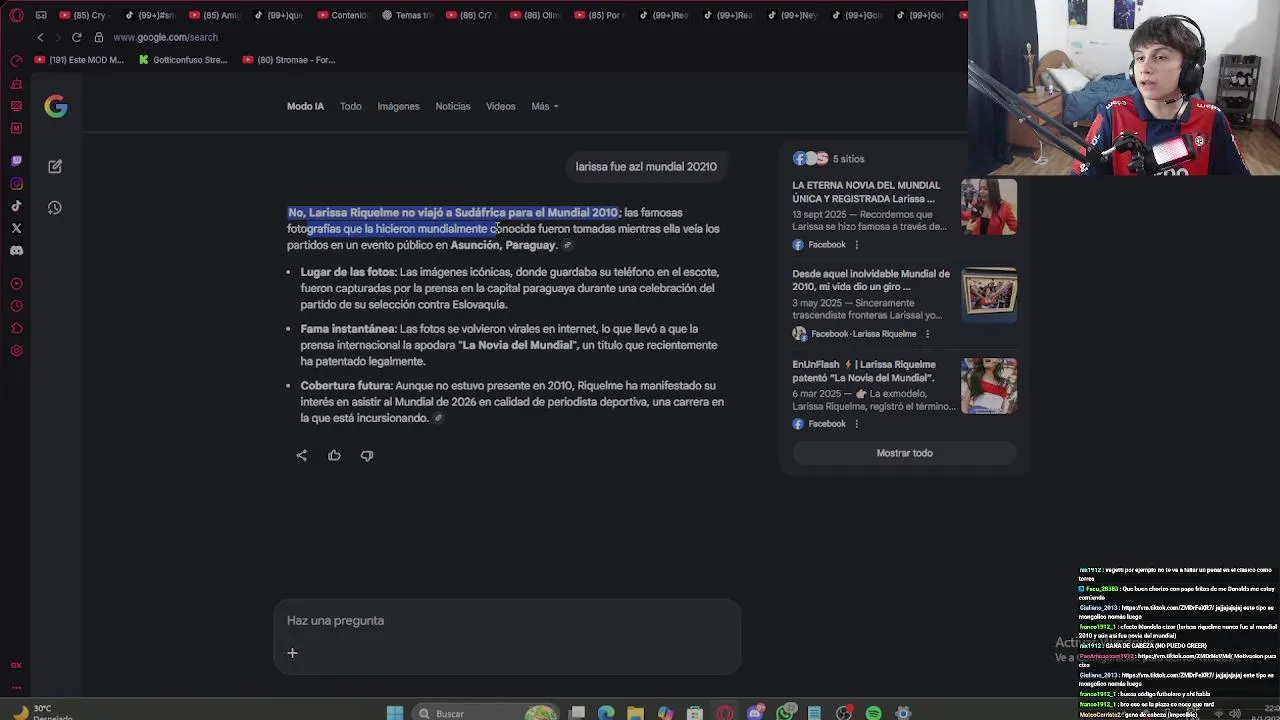This screenshot has height=720, width=1280.
Task: Open 'Desde aquel inolvidable Mundial de 2010' result
Action: point(871,280)
